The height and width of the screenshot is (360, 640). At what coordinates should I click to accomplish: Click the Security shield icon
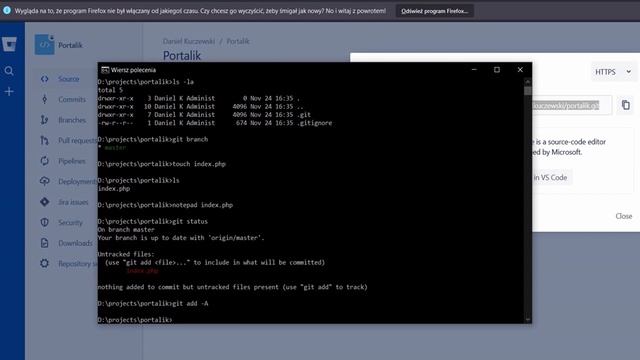point(44,222)
